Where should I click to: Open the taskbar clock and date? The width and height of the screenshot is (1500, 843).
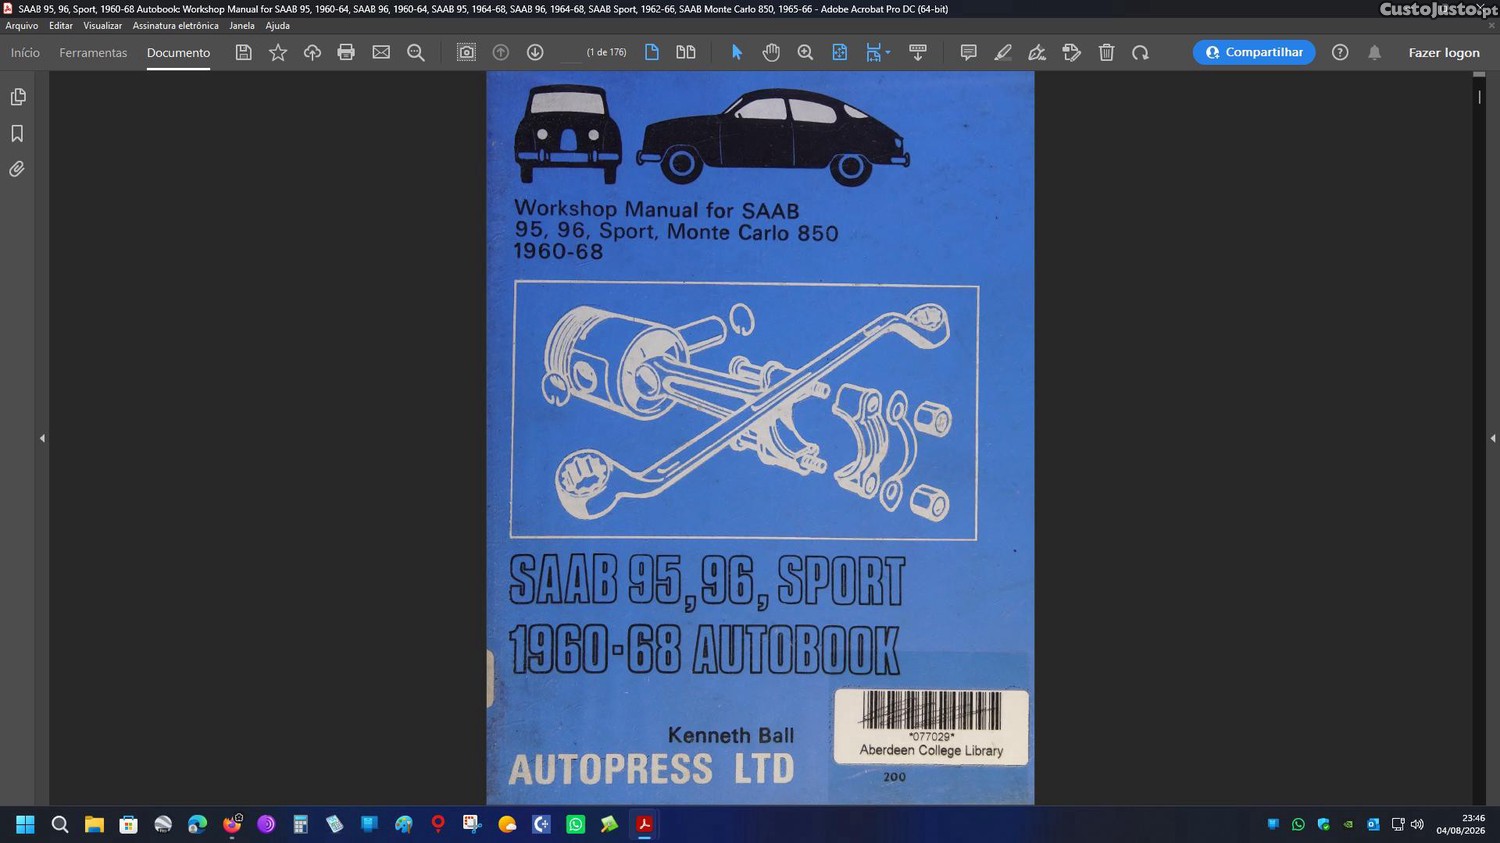[1461, 824]
